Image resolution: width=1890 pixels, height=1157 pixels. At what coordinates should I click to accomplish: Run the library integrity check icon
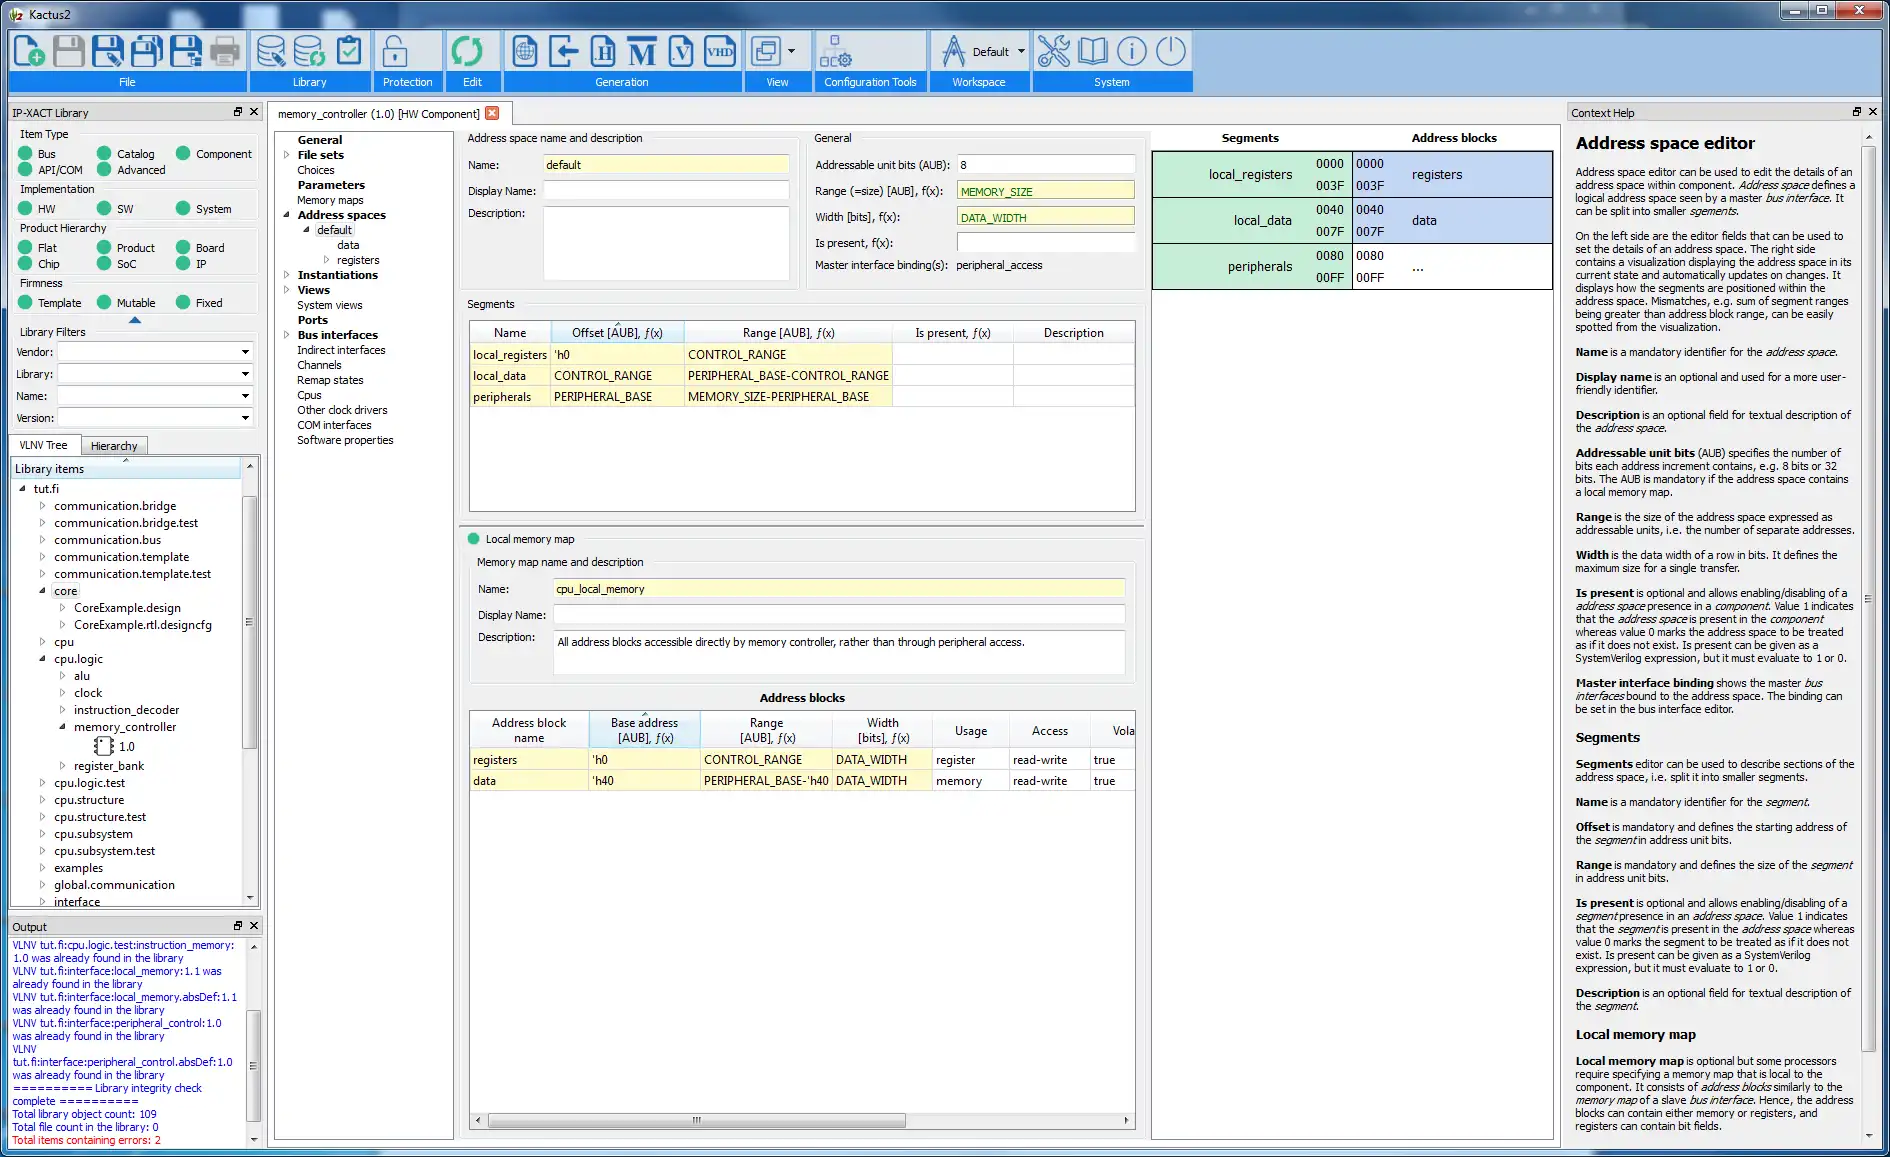tap(348, 51)
